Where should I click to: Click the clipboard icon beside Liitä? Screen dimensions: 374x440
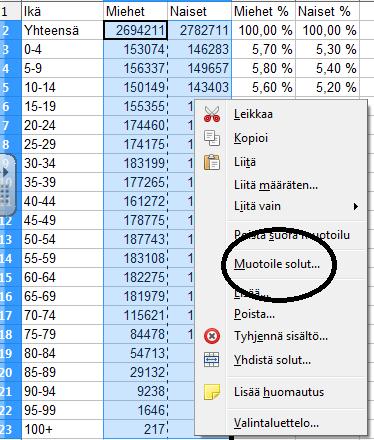coord(212,162)
